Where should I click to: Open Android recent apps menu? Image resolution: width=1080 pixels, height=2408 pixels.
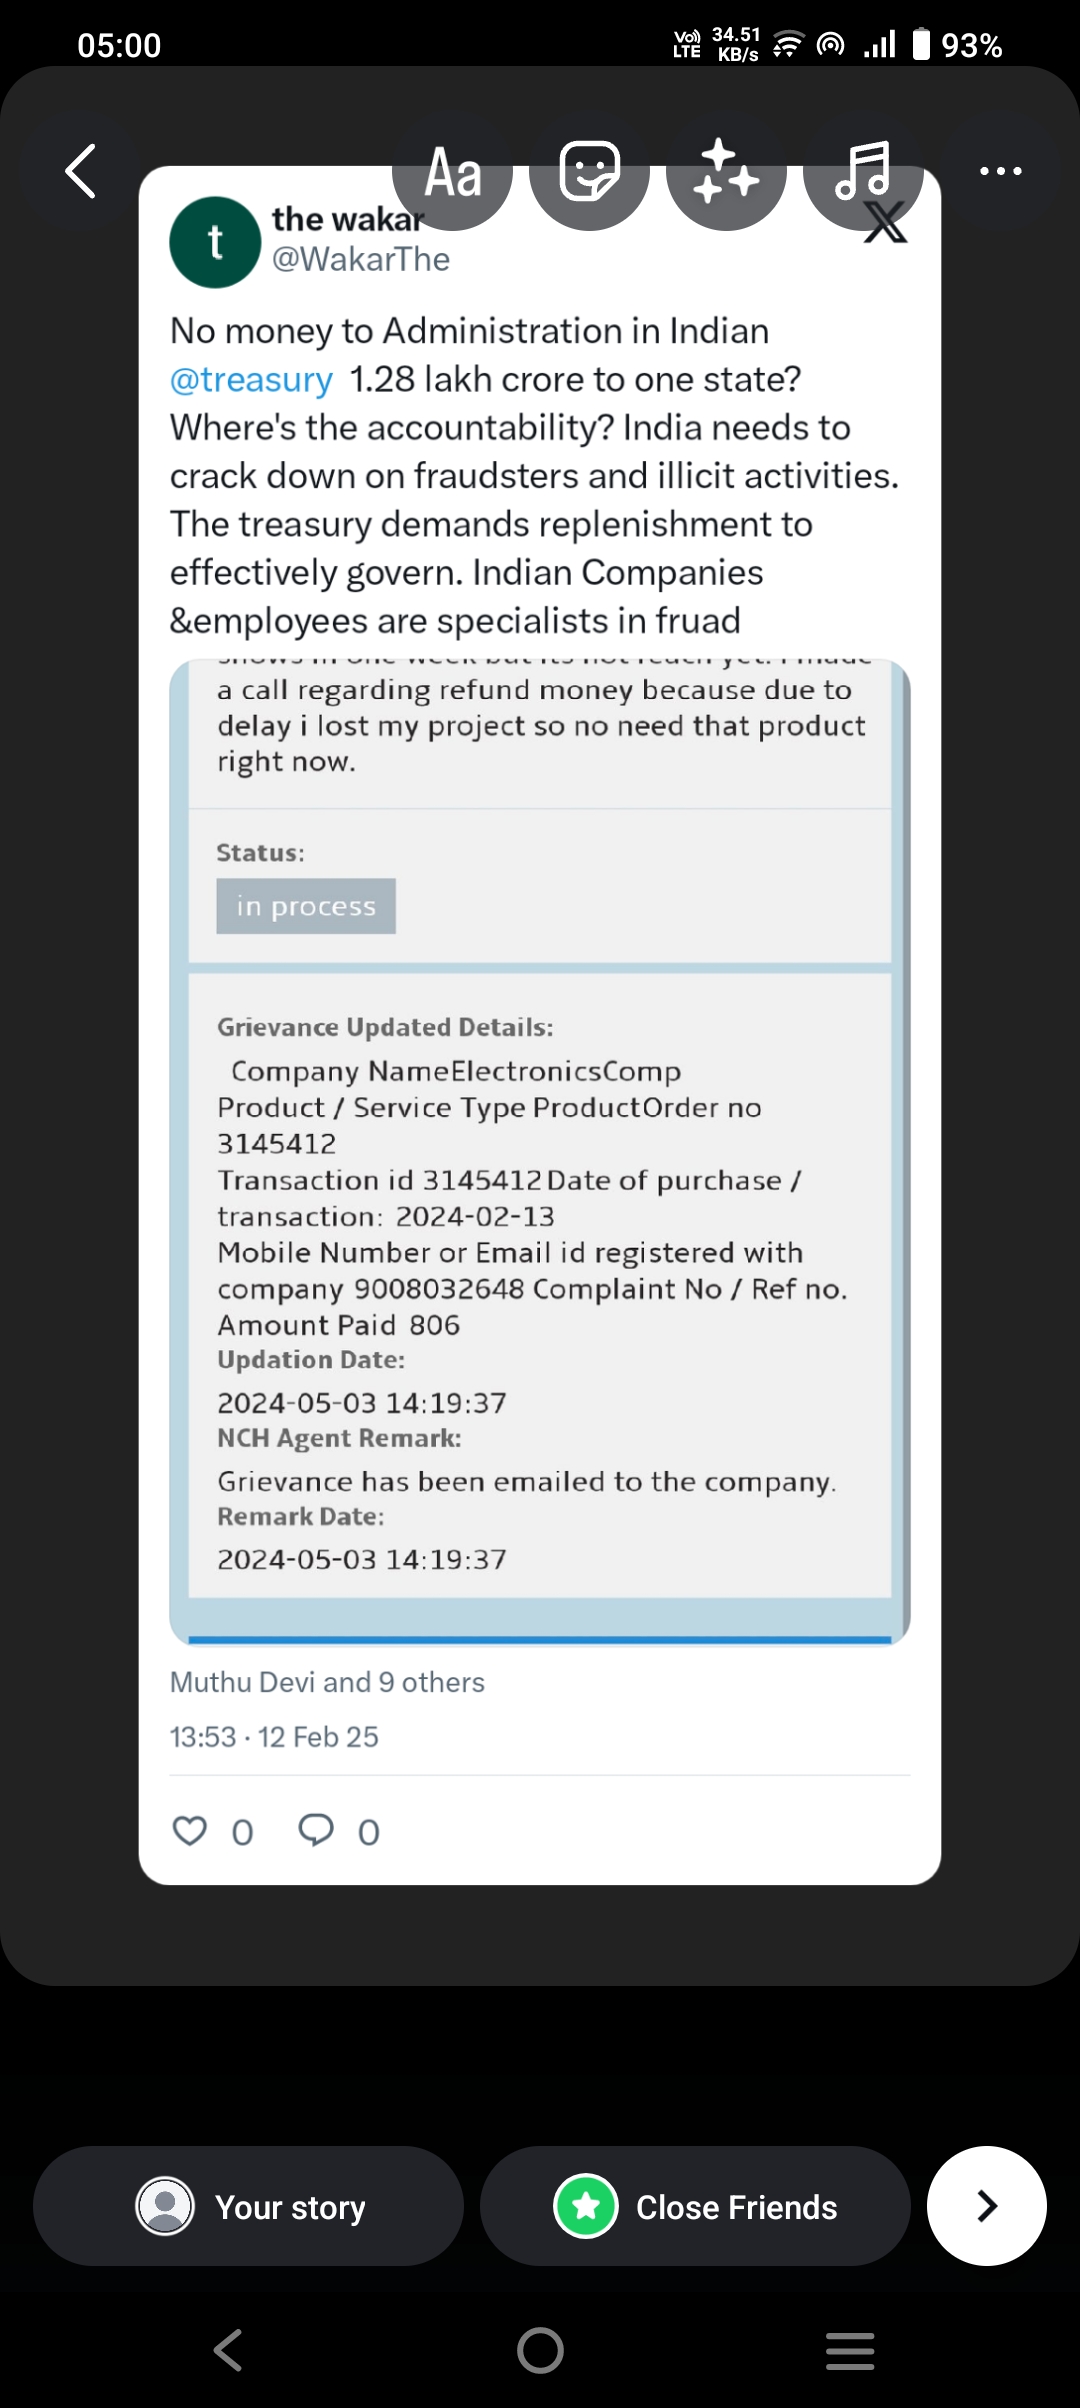[x=850, y=2350]
